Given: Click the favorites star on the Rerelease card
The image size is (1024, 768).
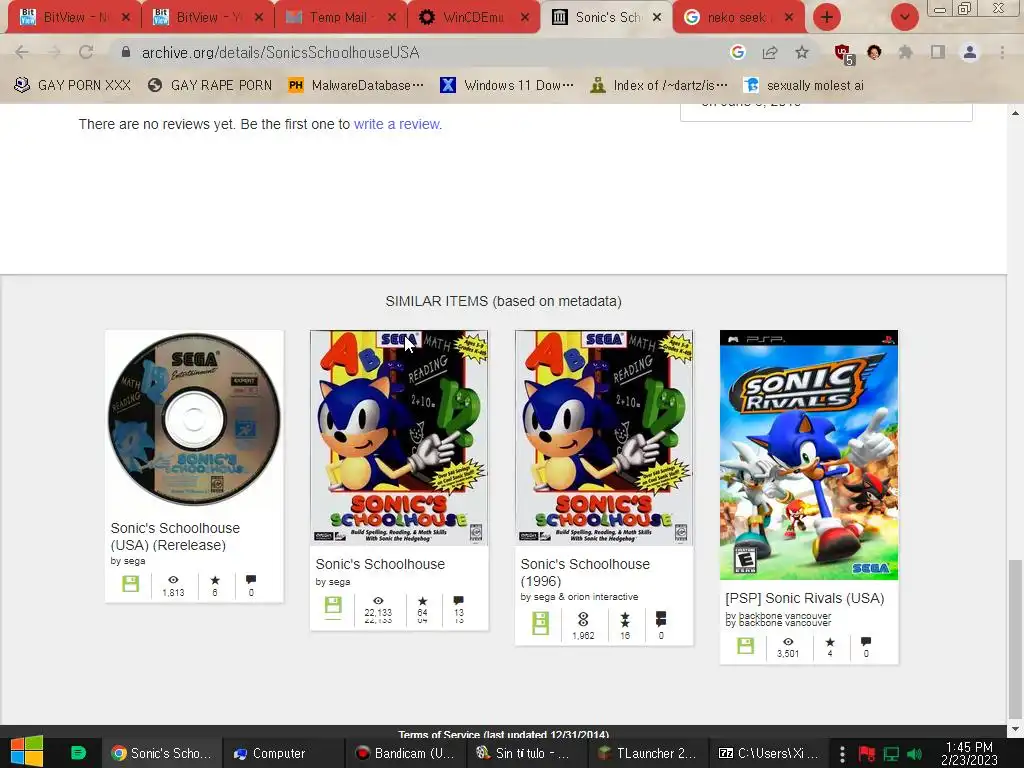Looking at the screenshot, I should tap(215, 580).
